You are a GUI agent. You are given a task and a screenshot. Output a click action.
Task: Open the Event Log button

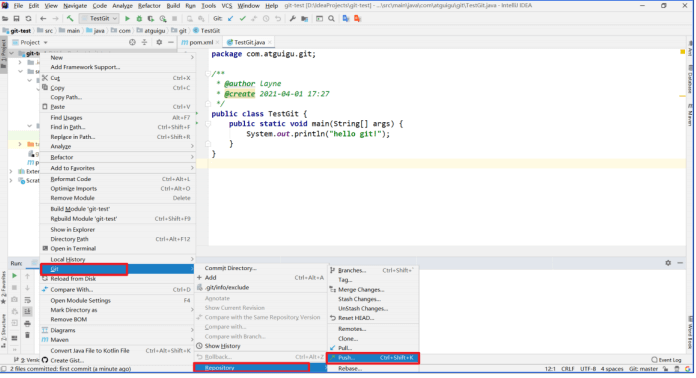[x=666, y=360]
